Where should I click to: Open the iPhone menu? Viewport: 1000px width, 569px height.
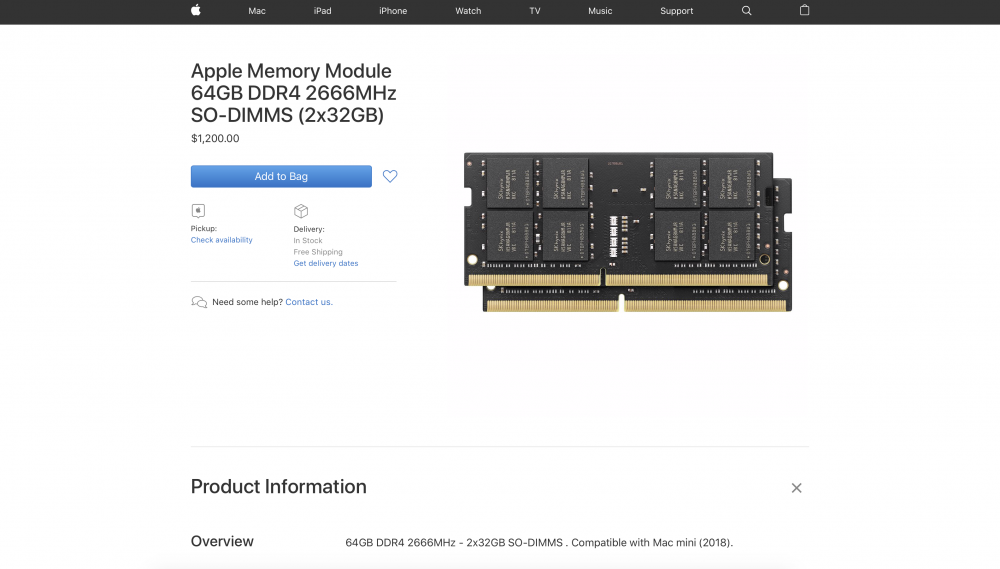click(393, 11)
